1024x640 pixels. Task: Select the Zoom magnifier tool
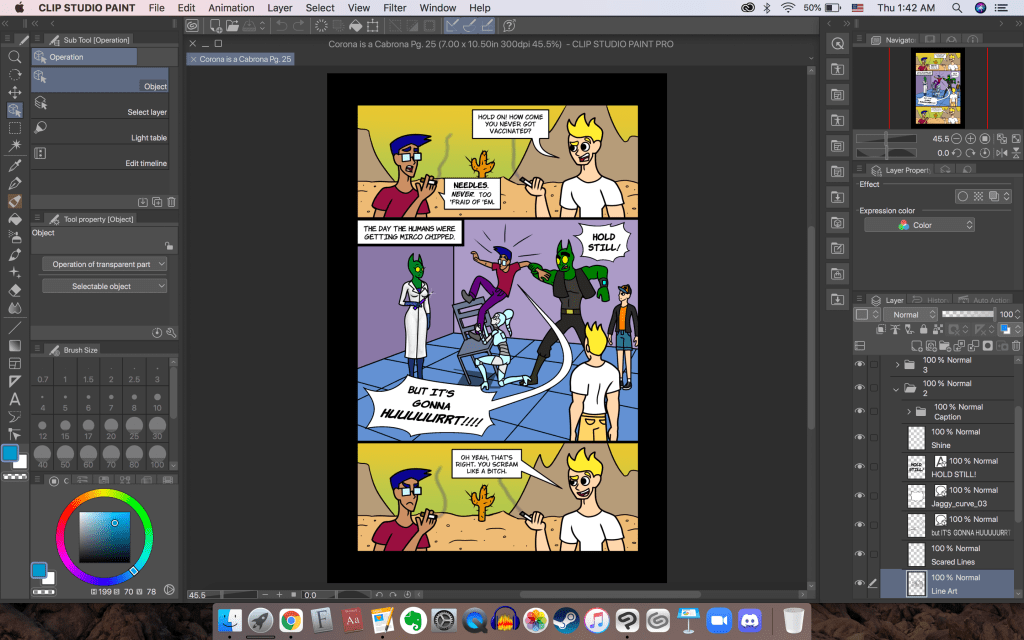click(15, 57)
